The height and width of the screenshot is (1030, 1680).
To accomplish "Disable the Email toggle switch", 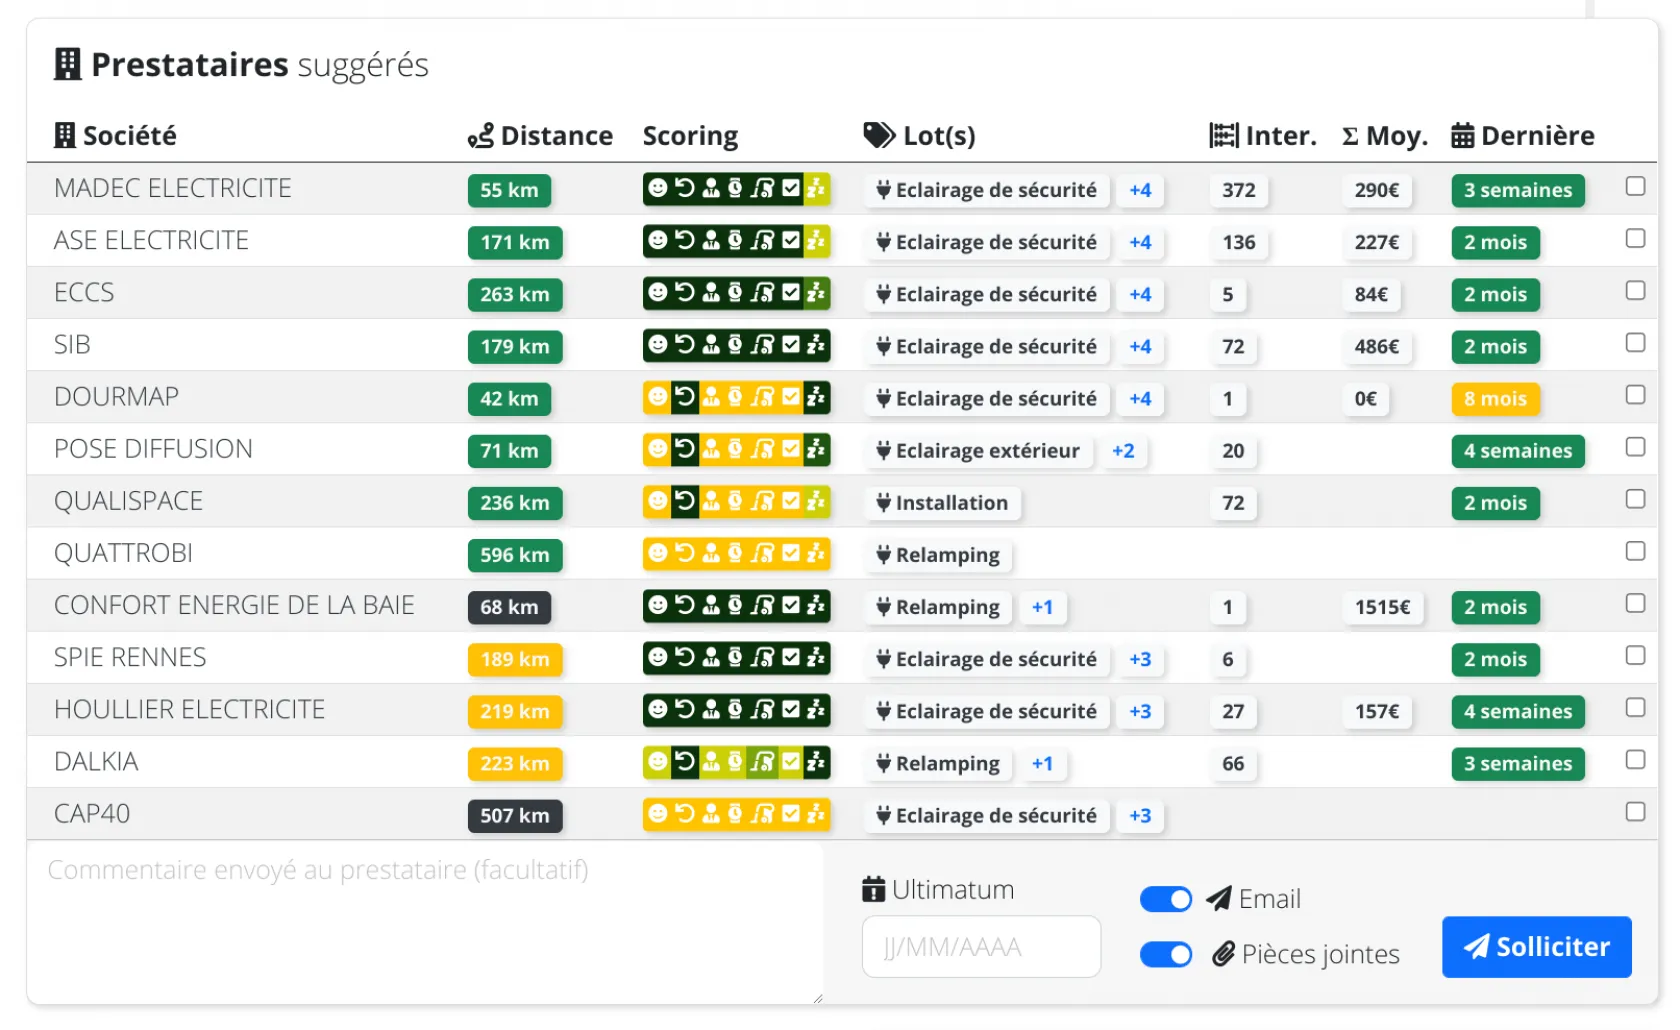I will pos(1165,899).
